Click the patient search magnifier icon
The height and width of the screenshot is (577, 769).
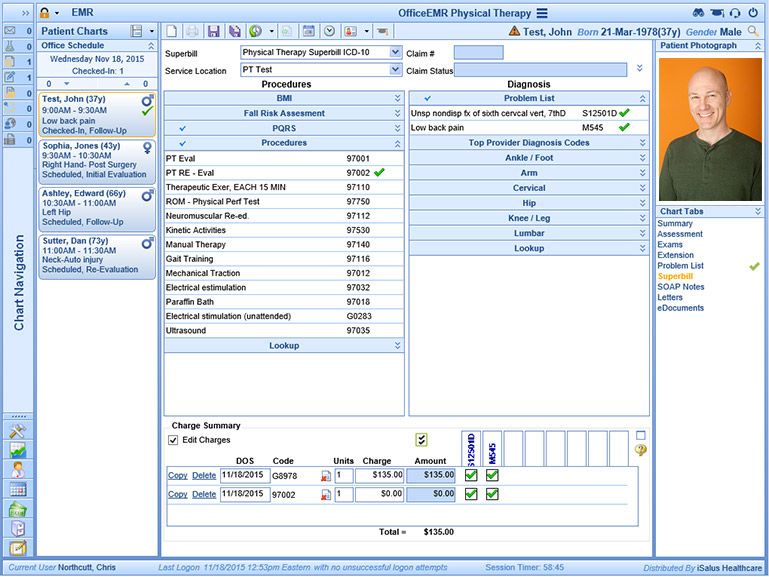point(753,31)
